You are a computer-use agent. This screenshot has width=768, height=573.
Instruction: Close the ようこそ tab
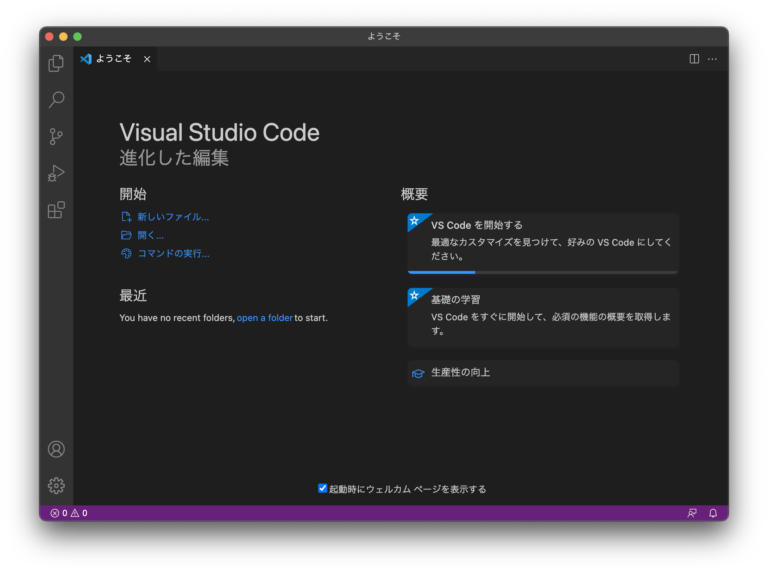(147, 59)
